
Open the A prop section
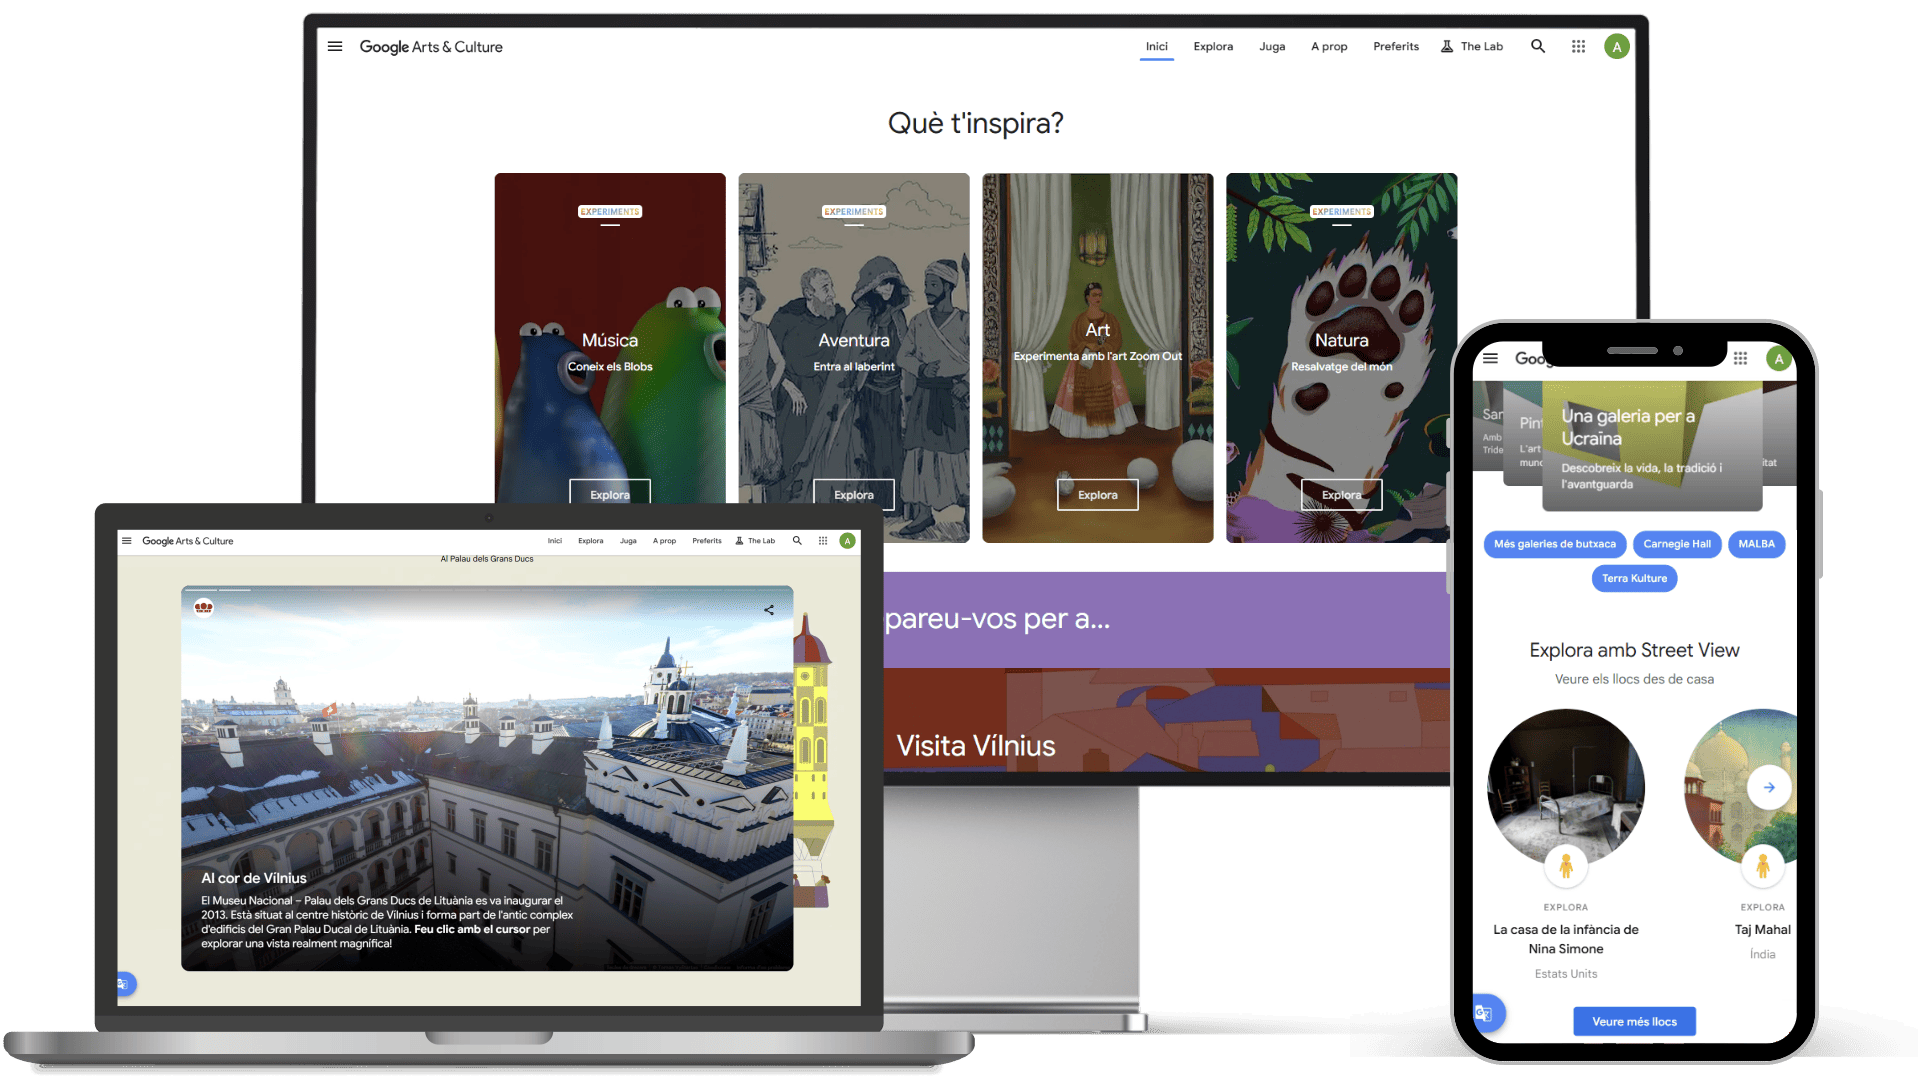(1329, 46)
